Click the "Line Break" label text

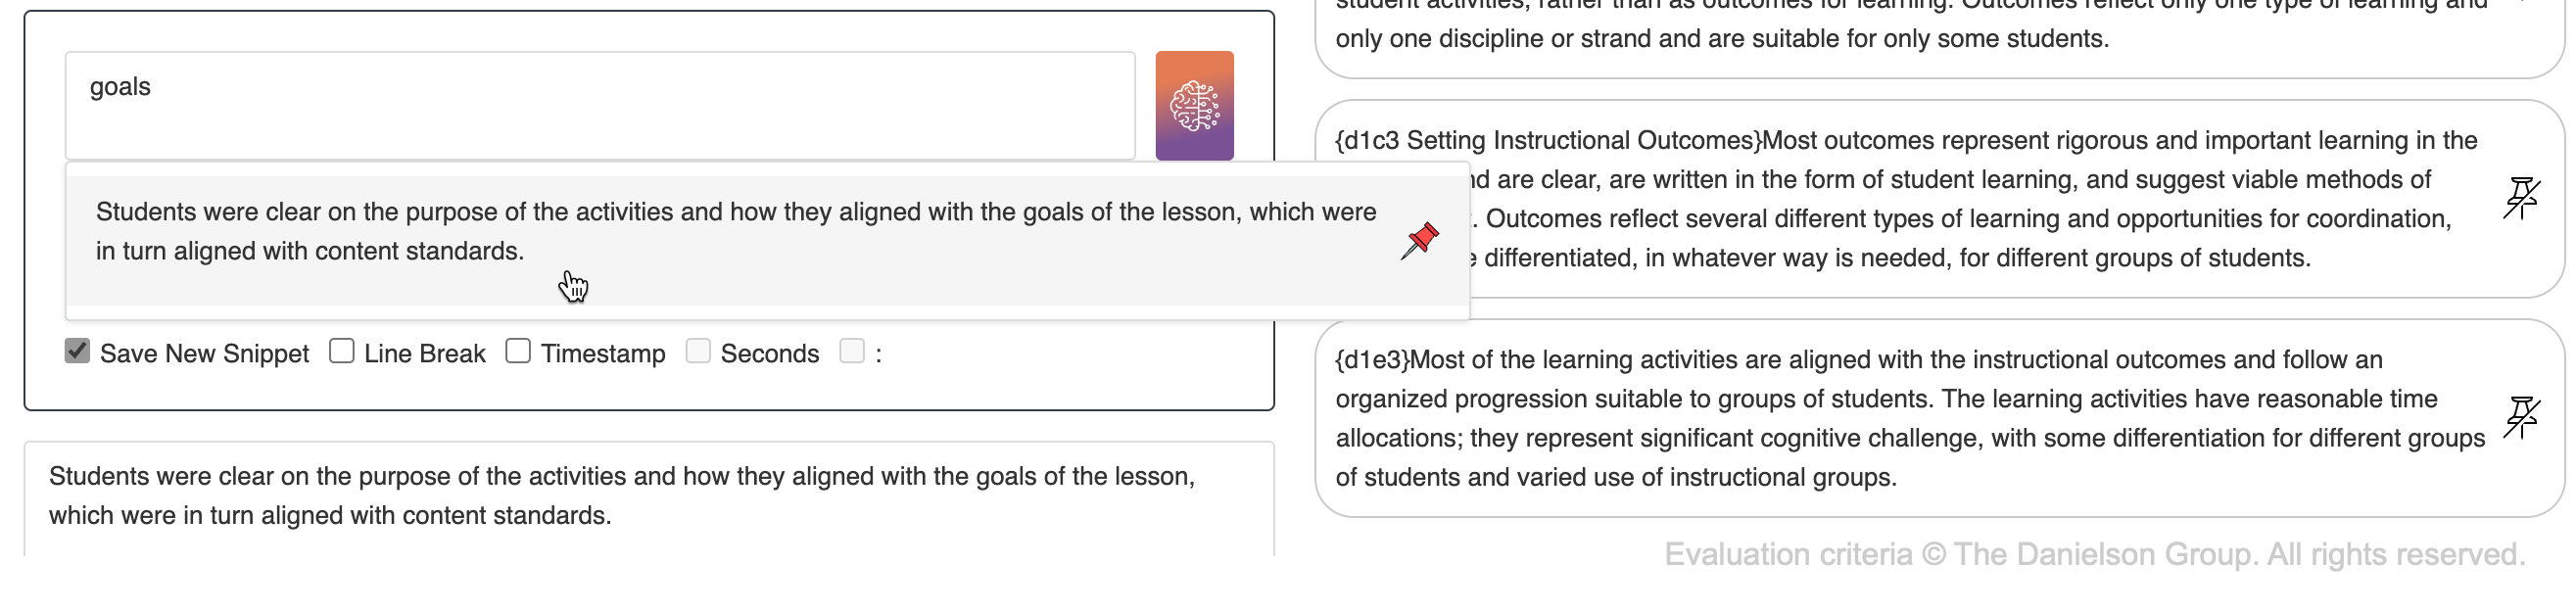425,353
